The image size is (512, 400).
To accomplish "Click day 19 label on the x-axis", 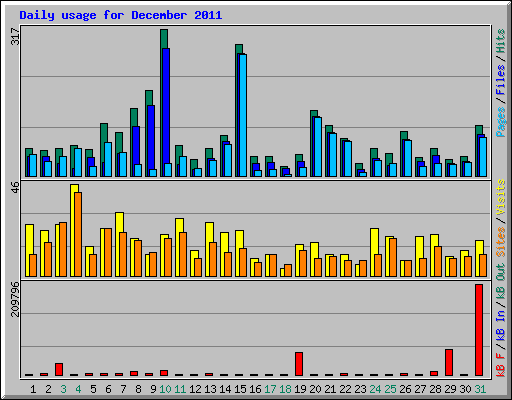I will (x=300, y=389).
